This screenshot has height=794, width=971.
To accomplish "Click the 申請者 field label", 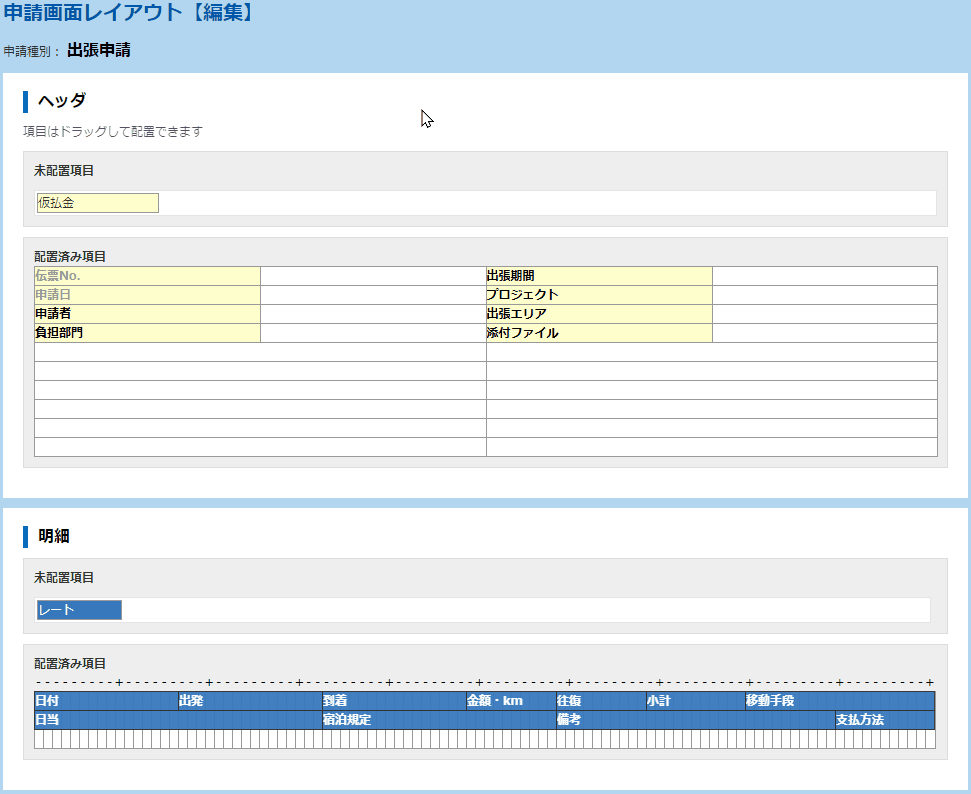I will 147,314.
